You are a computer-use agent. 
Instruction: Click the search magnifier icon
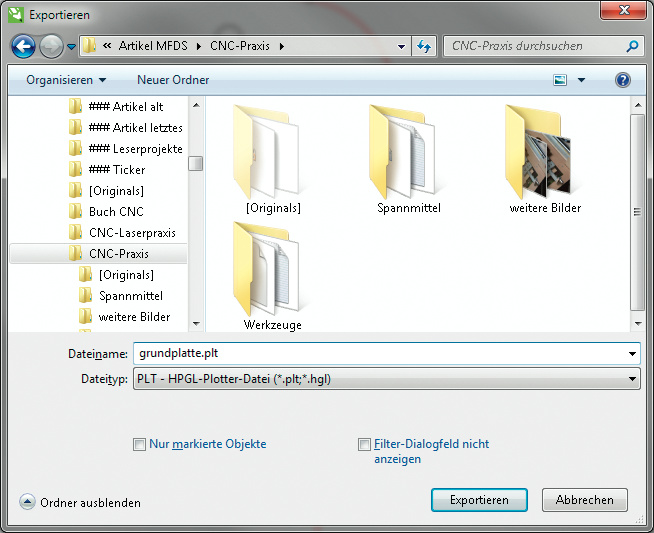pos(632,46)
